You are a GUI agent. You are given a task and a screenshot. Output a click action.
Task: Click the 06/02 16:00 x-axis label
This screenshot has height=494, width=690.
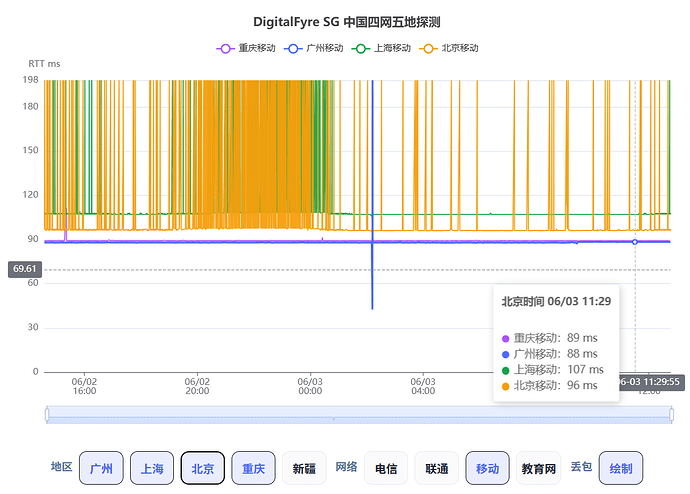tap(84, 386)
